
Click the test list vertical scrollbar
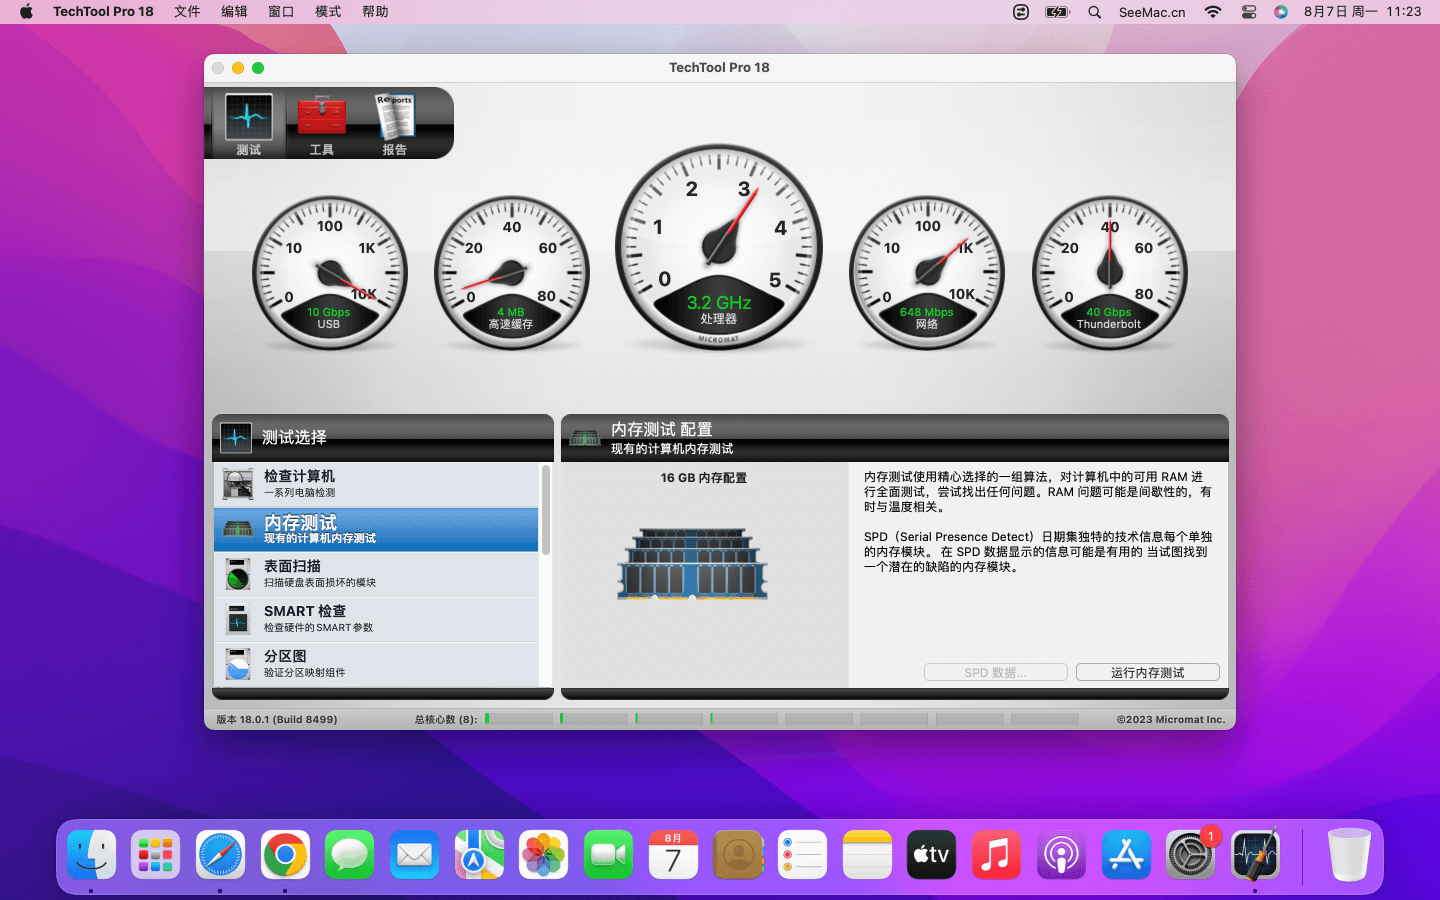(546, 510)
